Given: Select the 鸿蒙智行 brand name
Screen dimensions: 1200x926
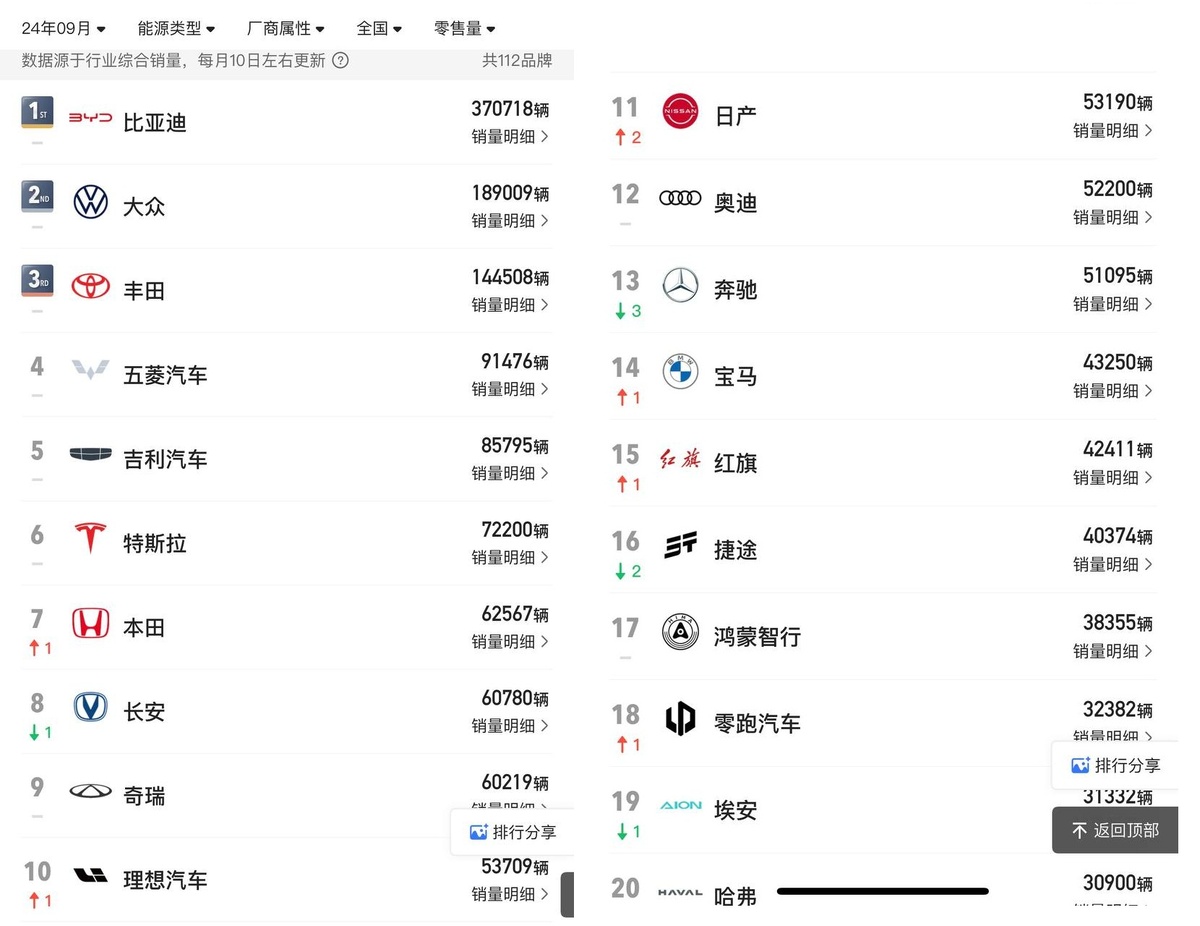Looking at the screenshot, I should tap(757, 636).
